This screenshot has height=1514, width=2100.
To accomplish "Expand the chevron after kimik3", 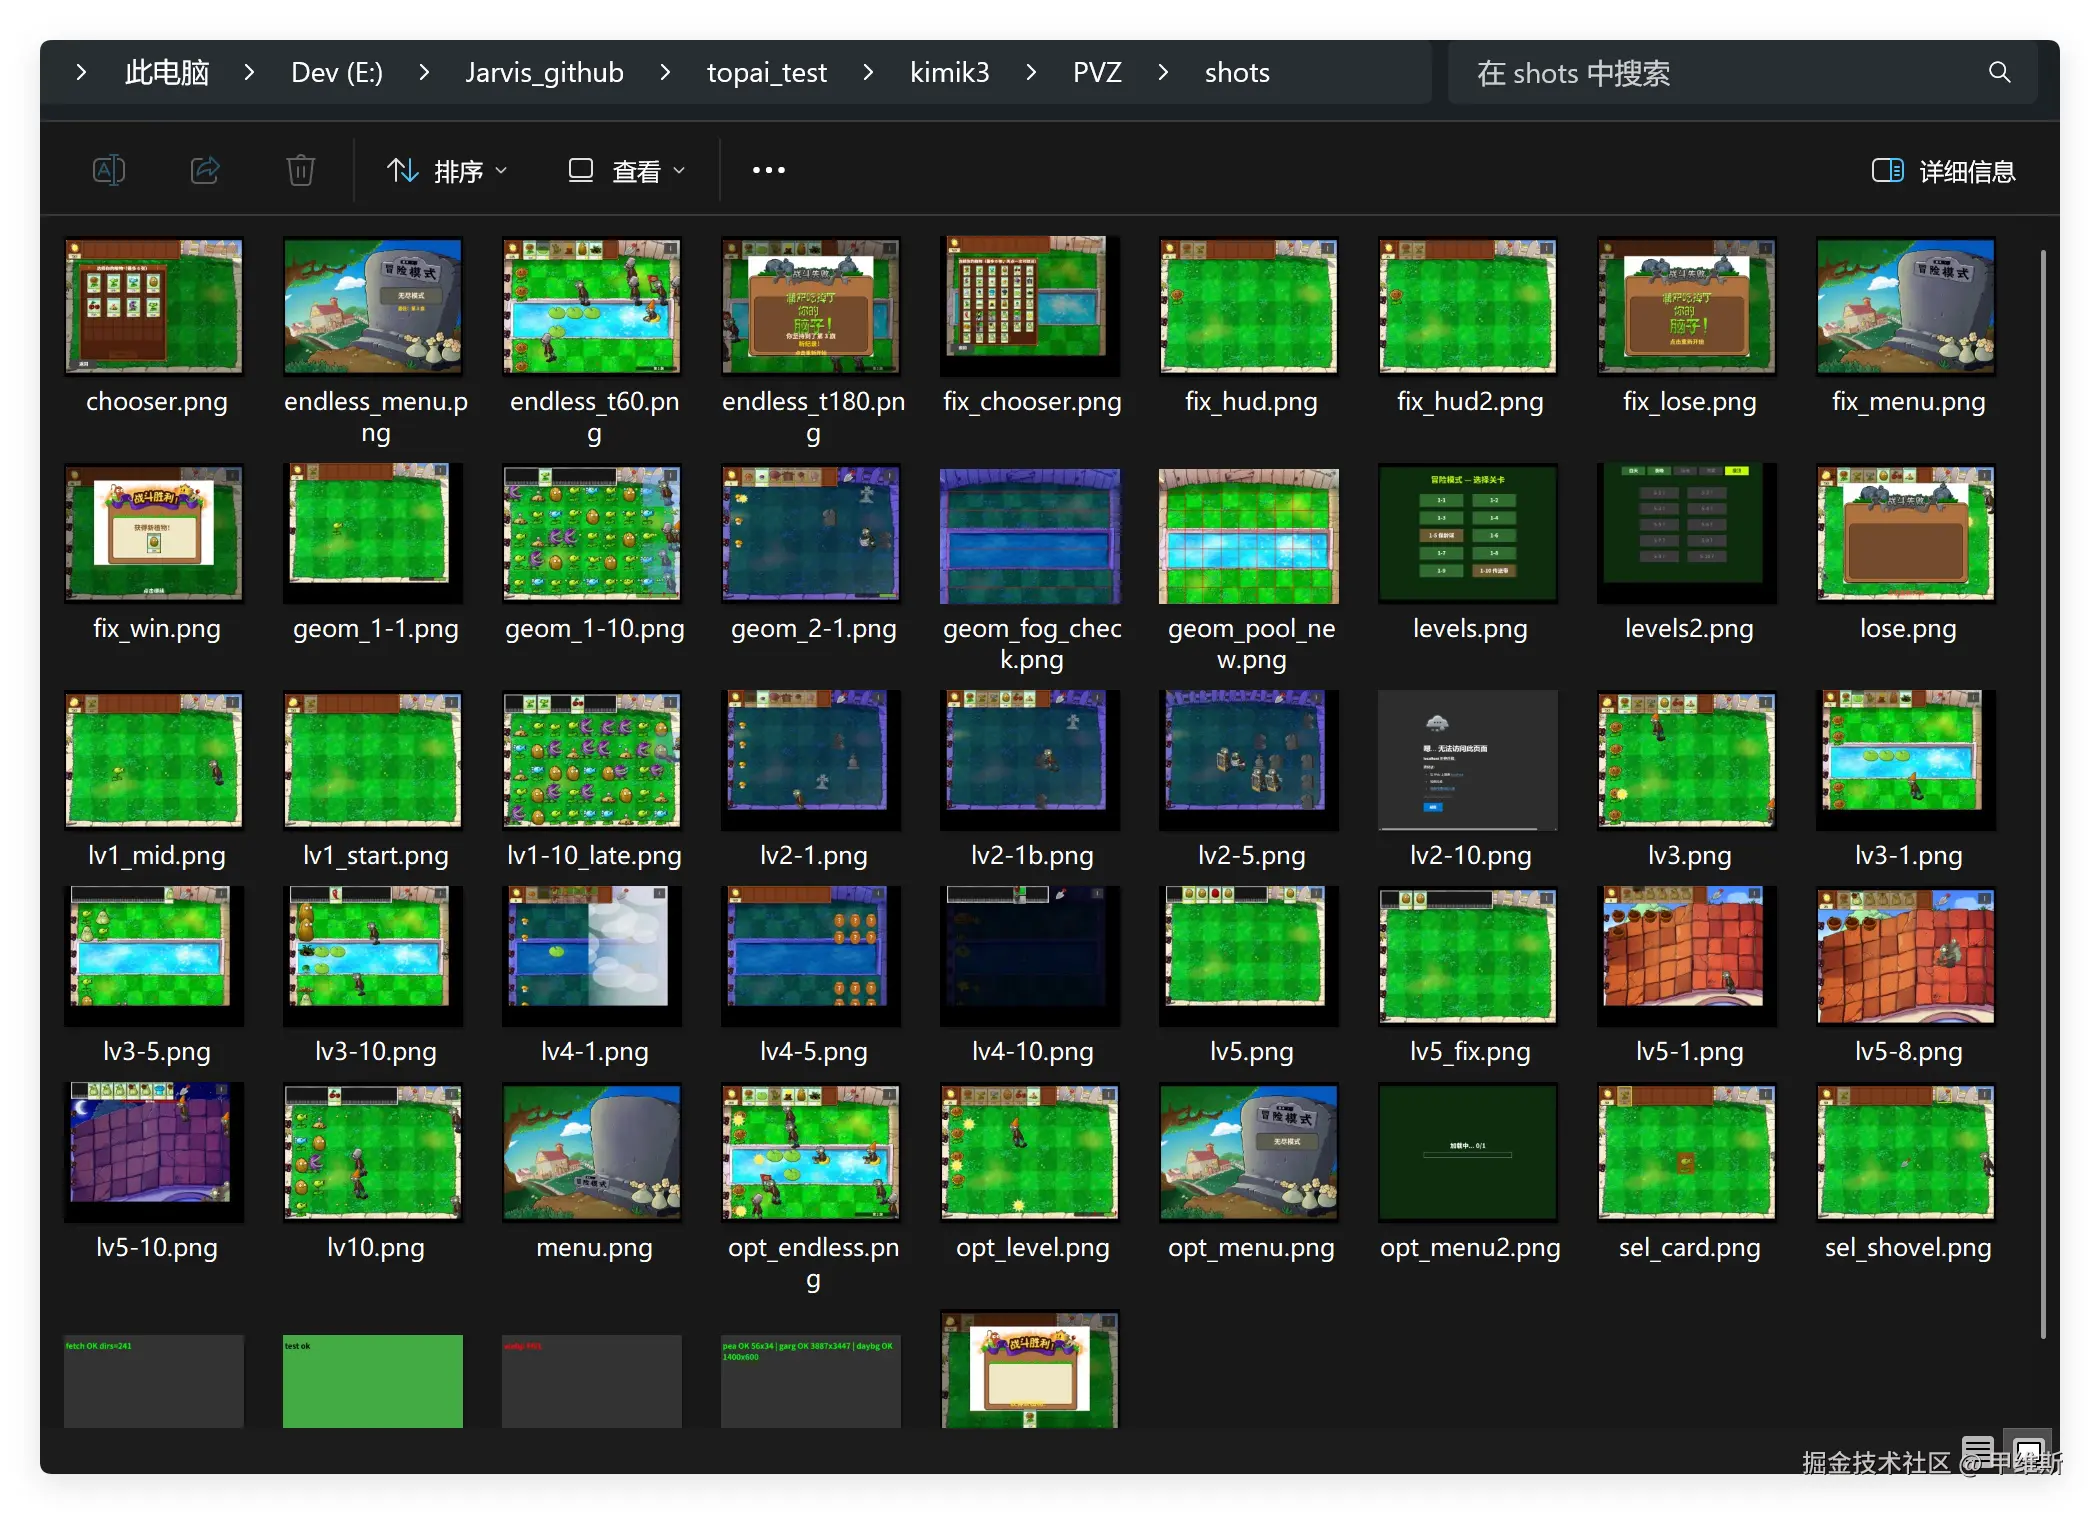I will click(1031, 72).
